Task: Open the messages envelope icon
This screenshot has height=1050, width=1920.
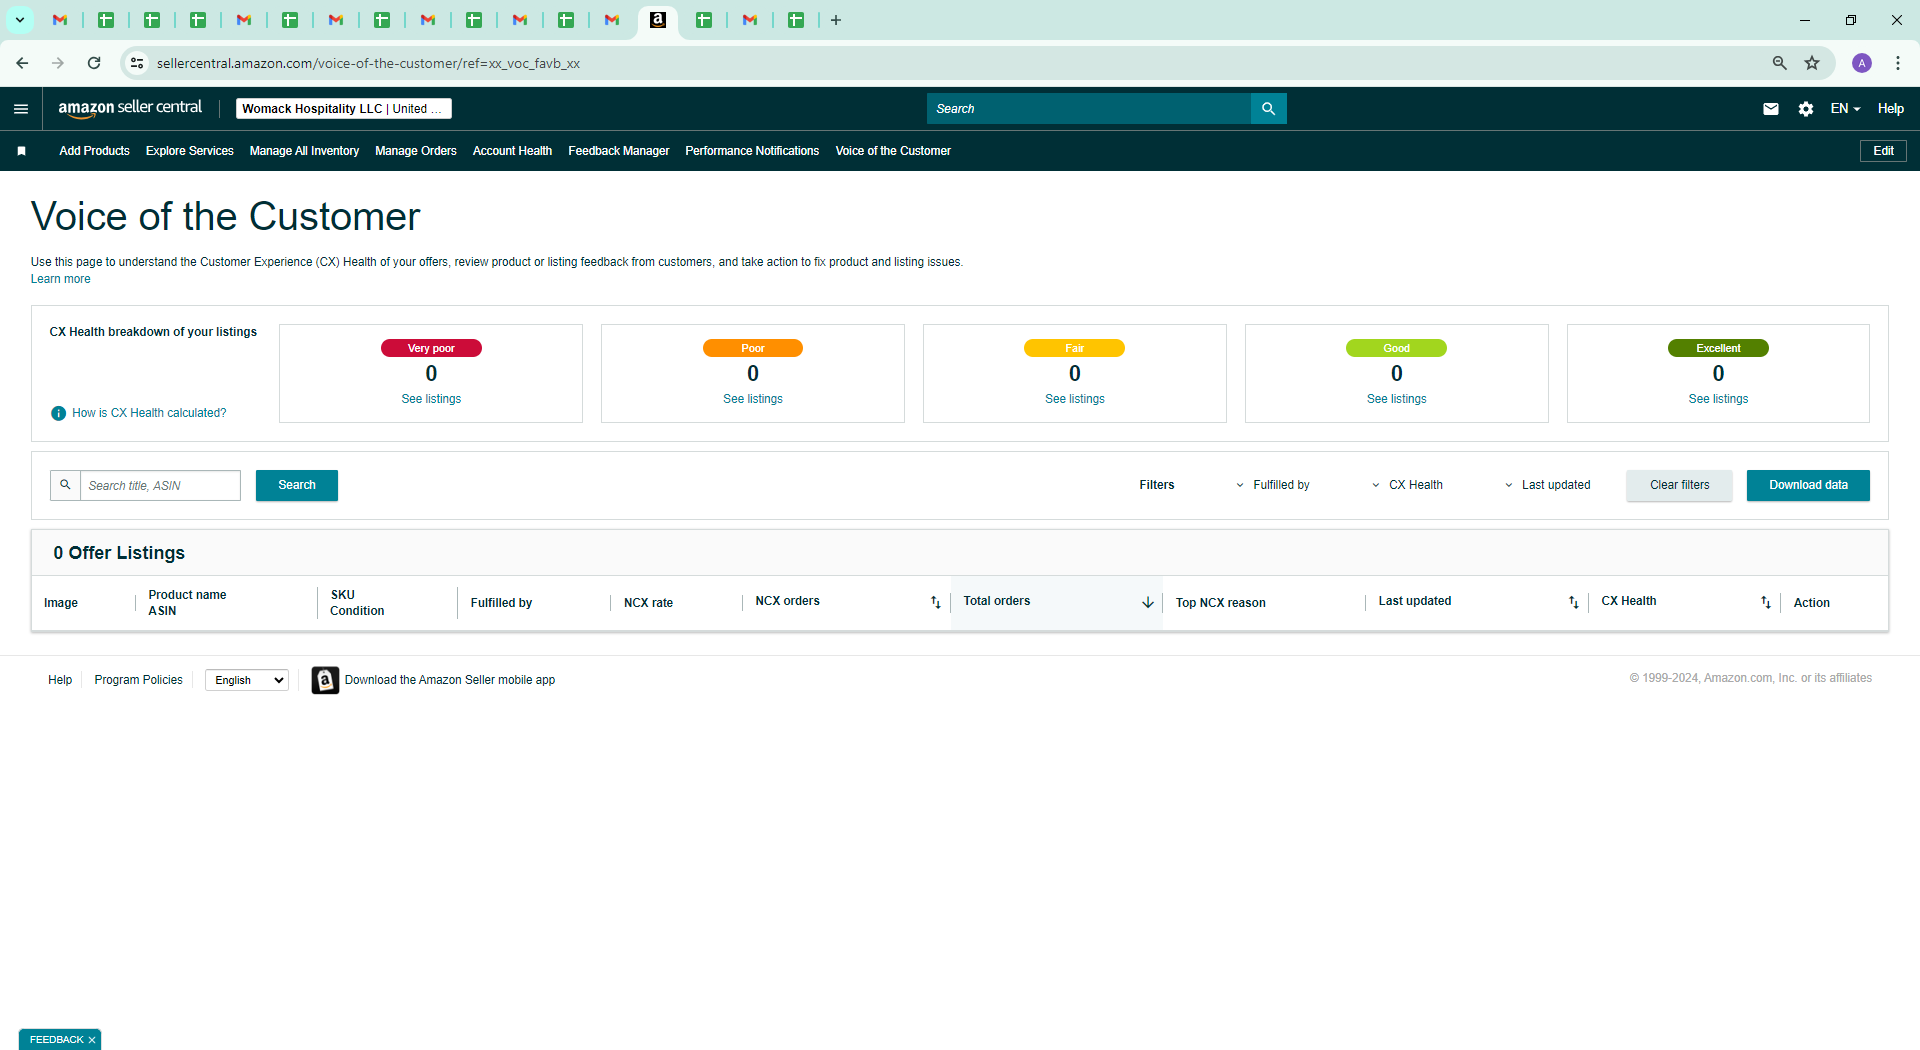Action: (1770, 109)
